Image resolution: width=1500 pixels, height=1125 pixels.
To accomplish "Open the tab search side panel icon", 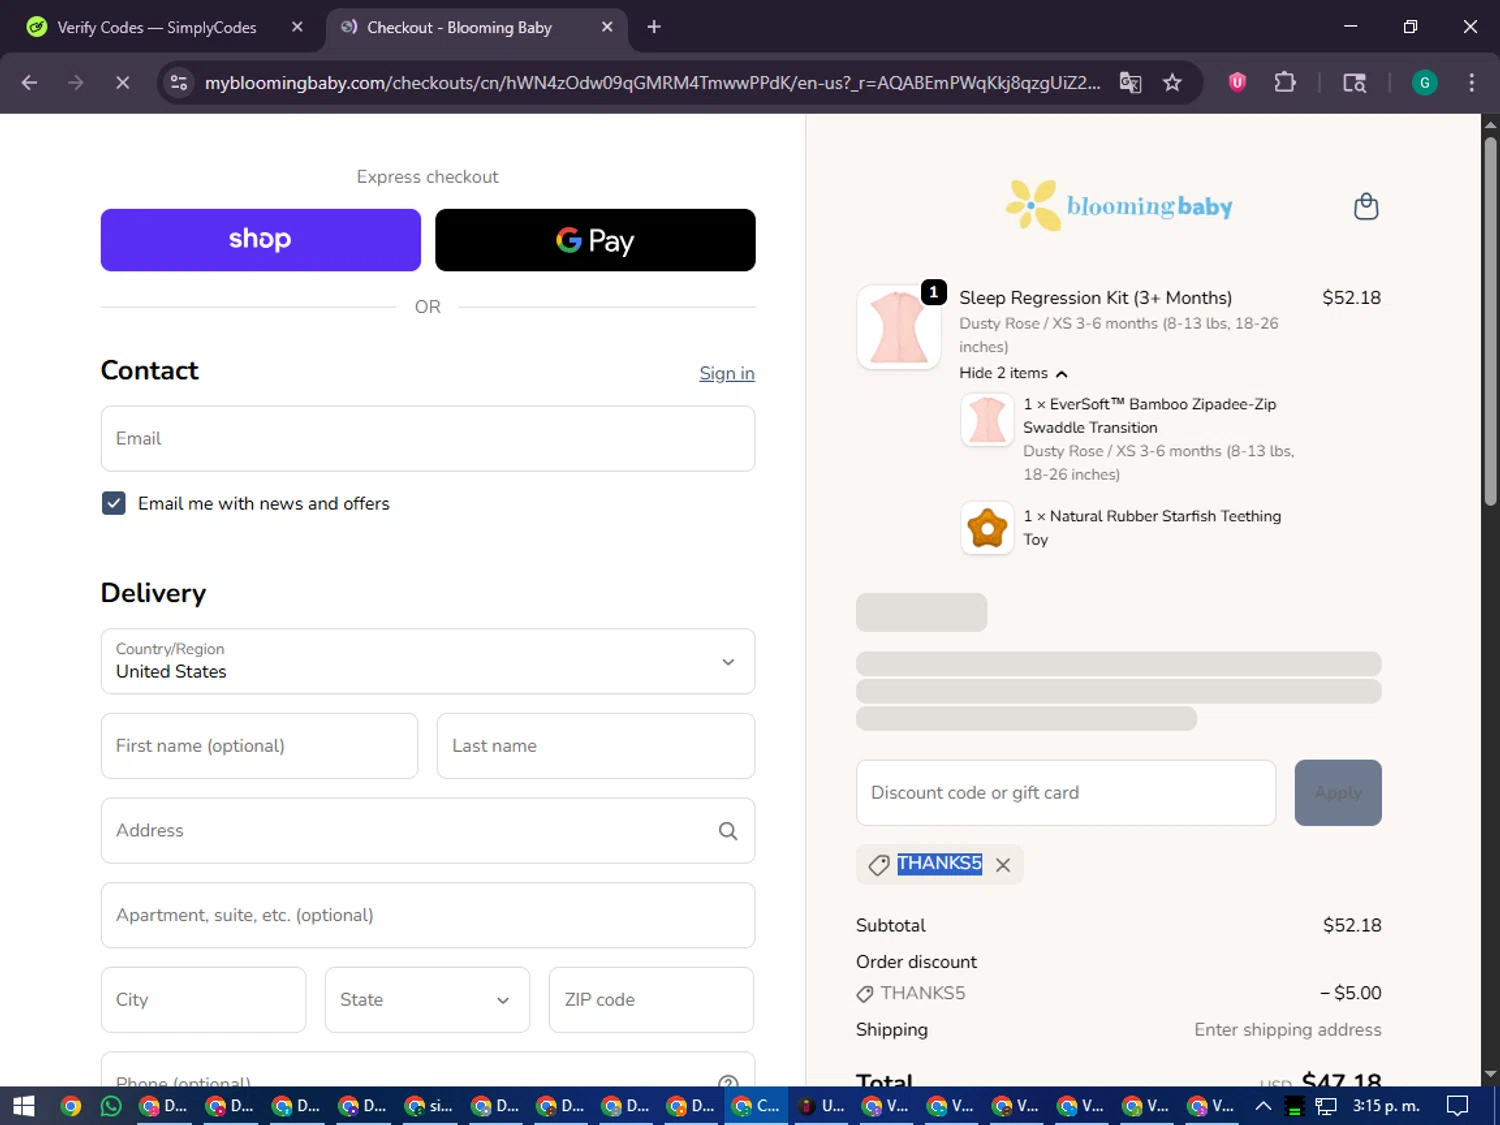I will [1354, 83].
